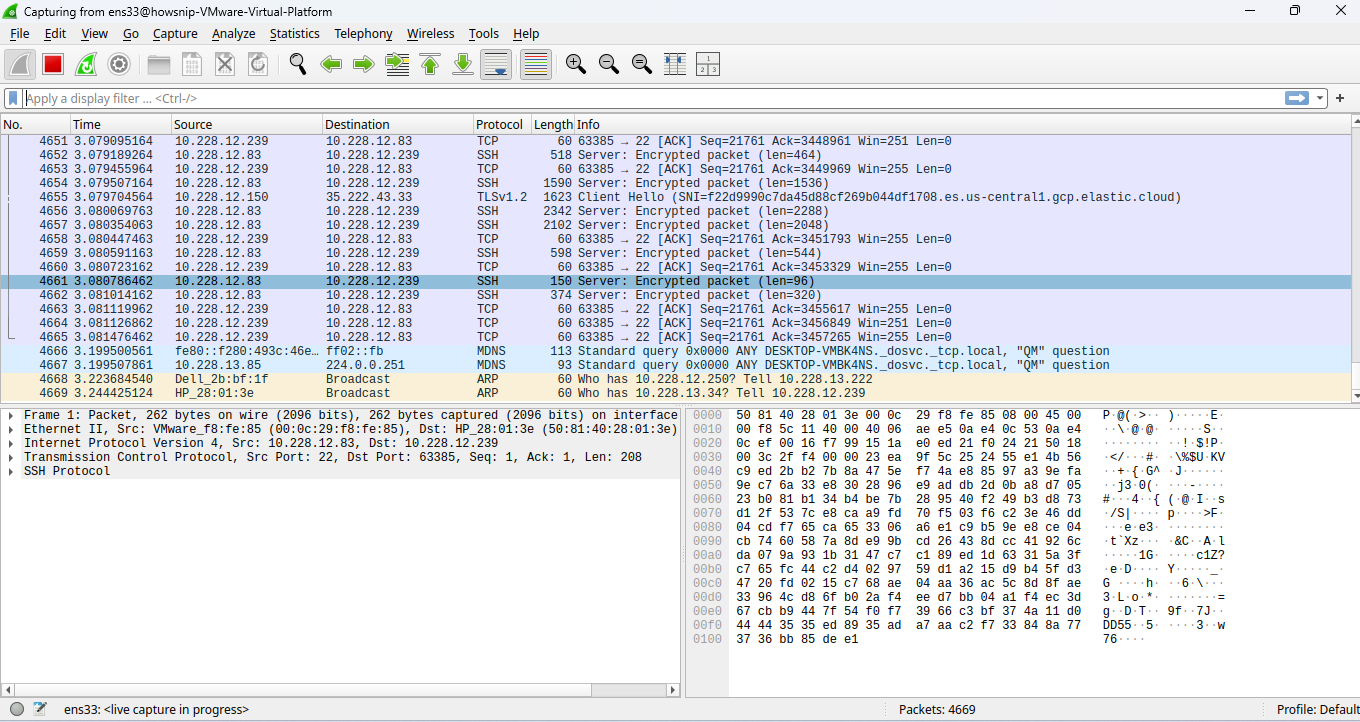Open the Statistics menu

coord(294,33)
